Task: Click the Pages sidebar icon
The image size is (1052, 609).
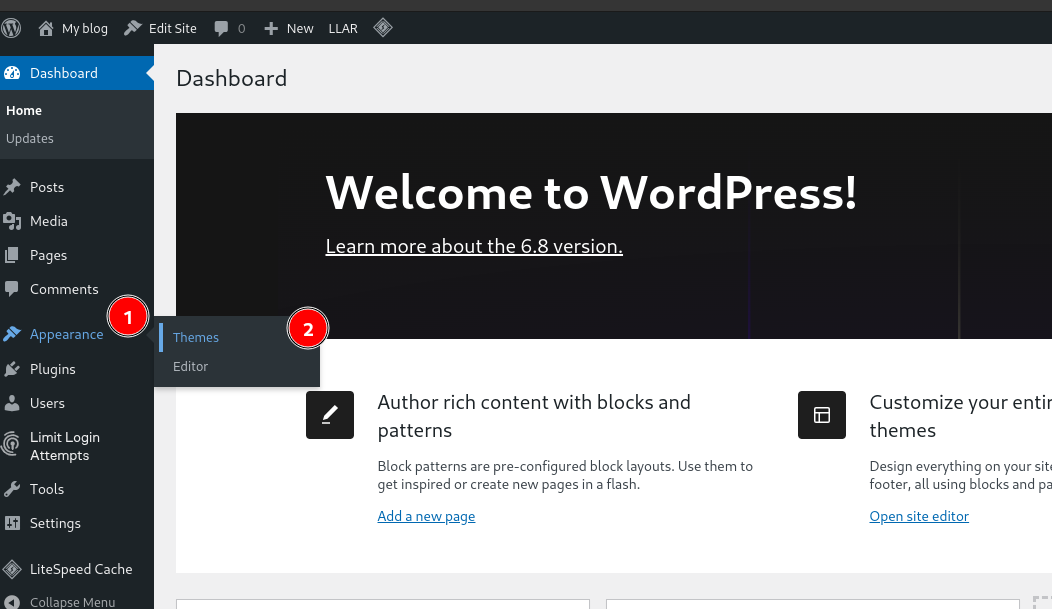Action: (16, 255)
